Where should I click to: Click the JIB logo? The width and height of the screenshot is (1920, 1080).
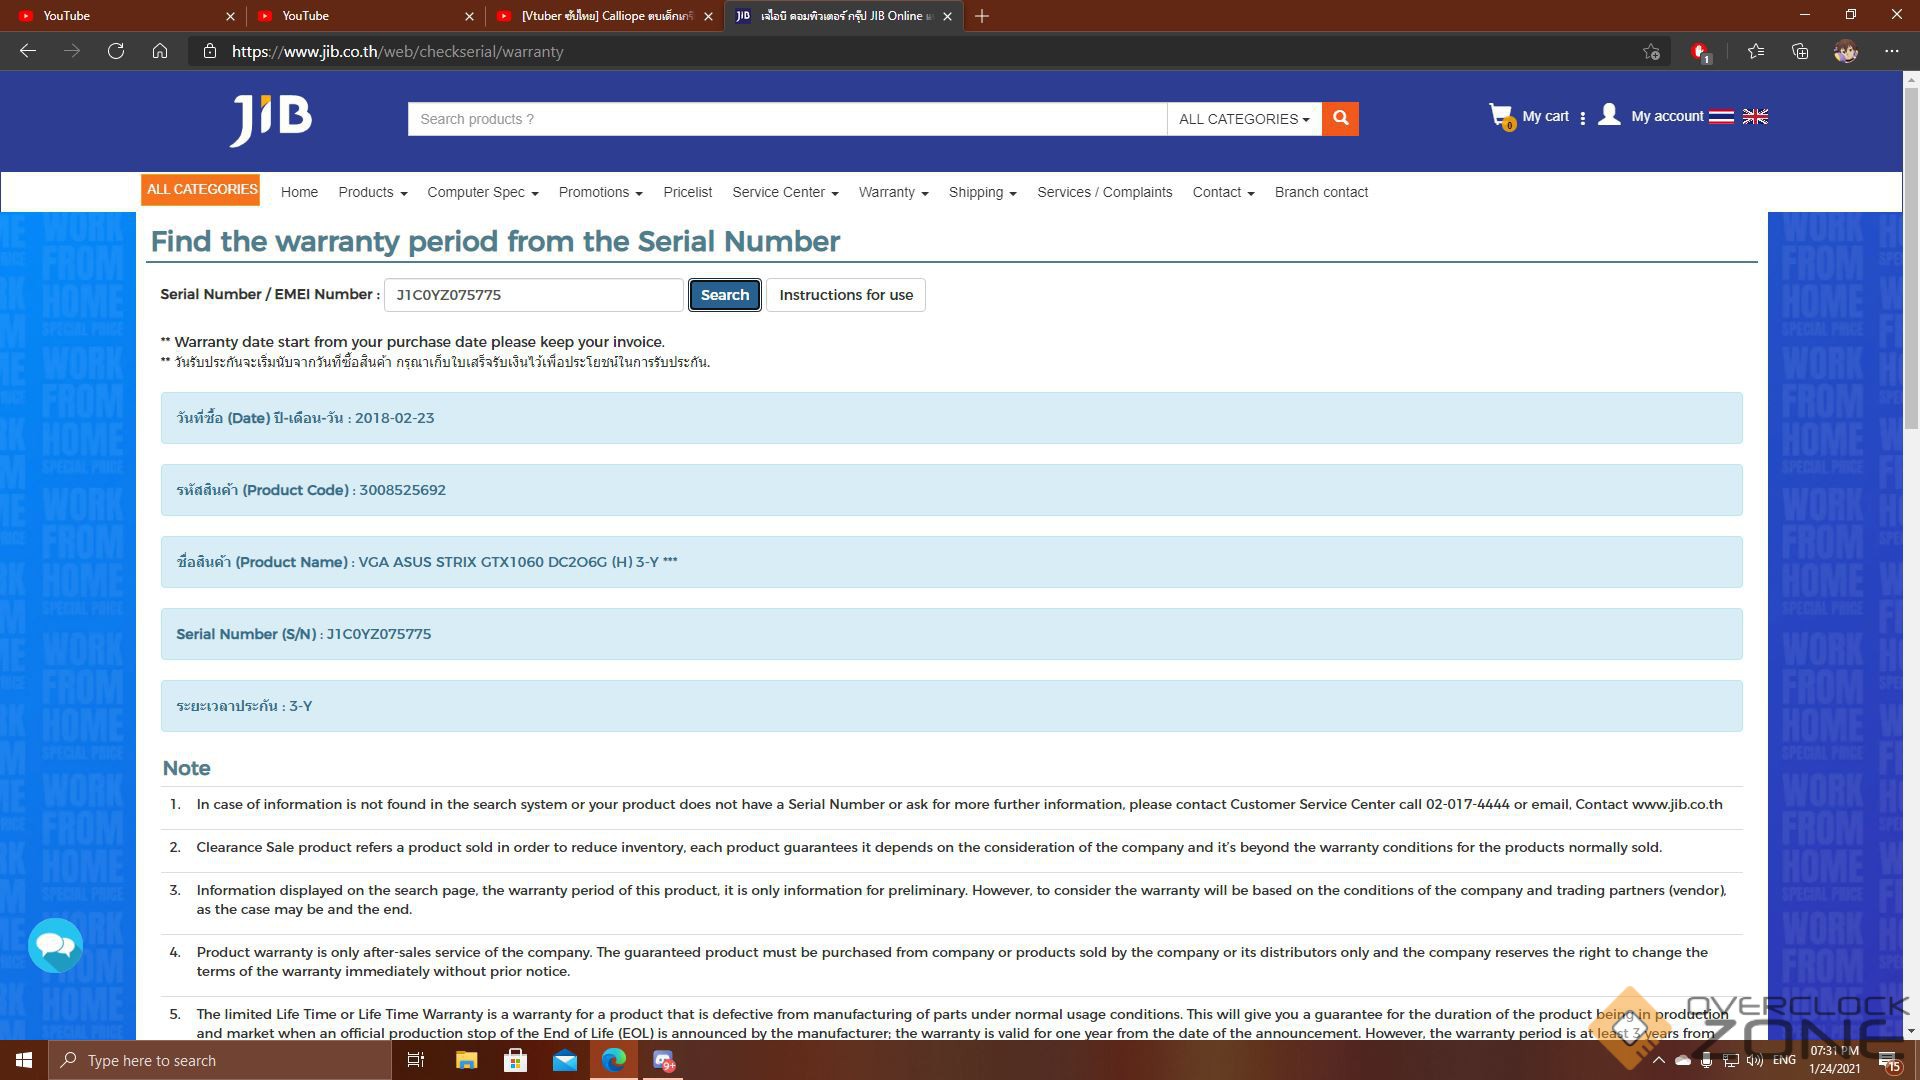click(270, 120)
